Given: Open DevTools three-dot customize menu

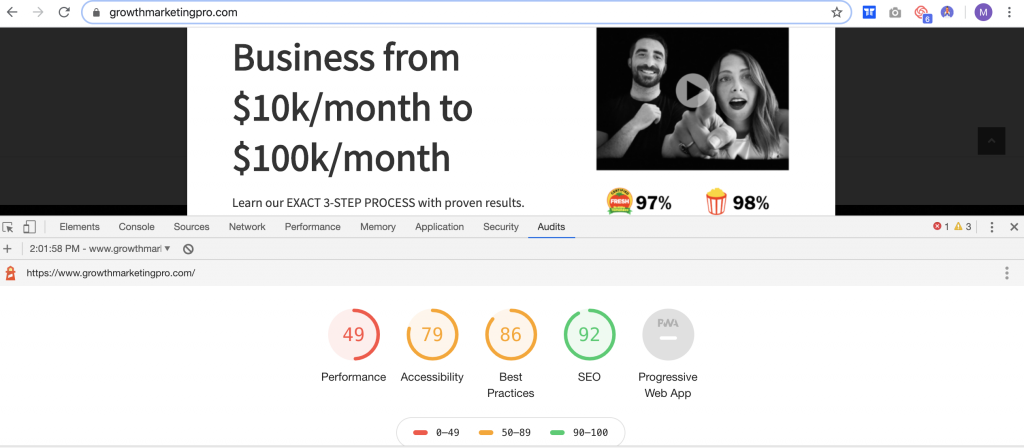Looking at the screenshot, I should 991,227.
